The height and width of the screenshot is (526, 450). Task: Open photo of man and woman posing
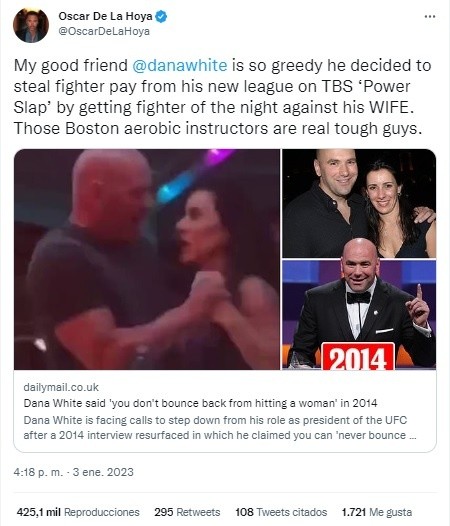point(359,203)
